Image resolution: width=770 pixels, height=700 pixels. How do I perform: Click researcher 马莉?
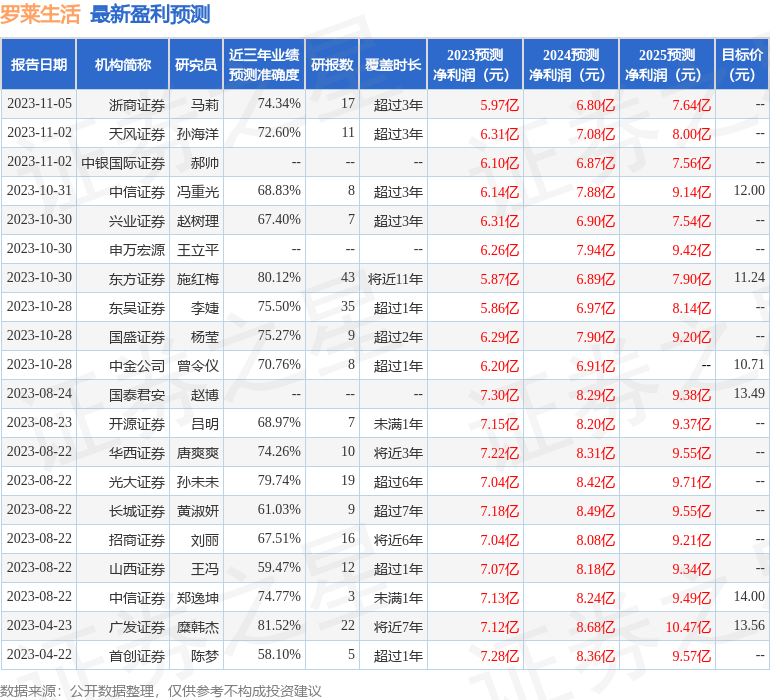click(205, 105)
